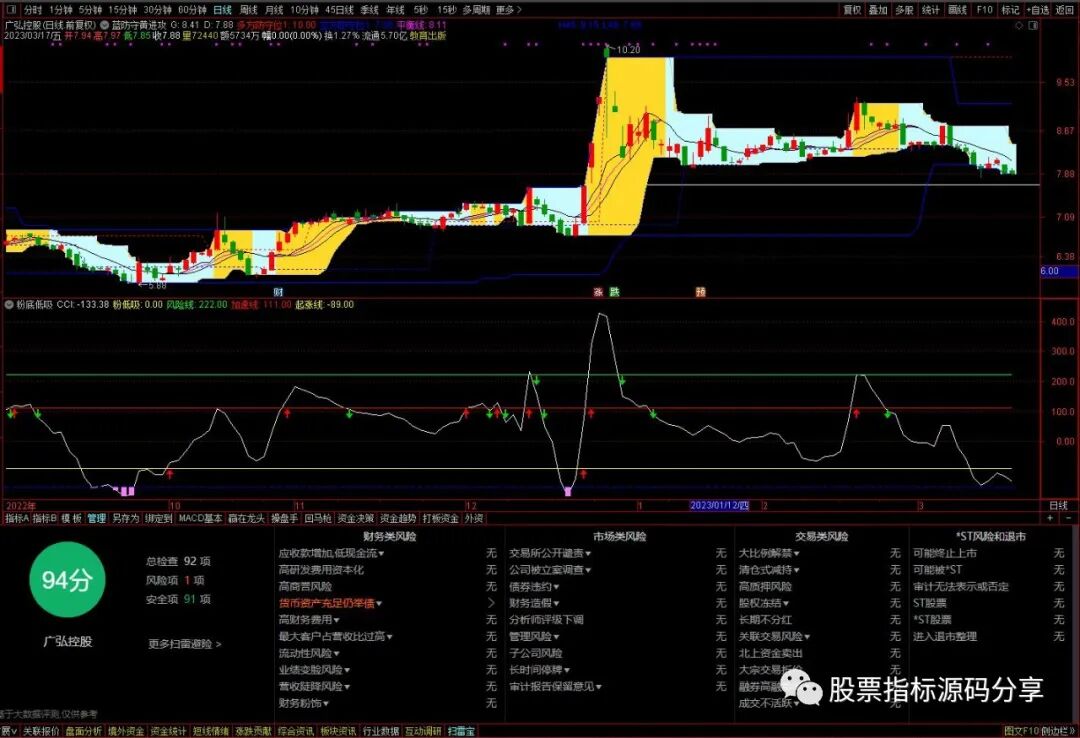Click the 返回 back button
This screenshot has height=738, width=1080.
tap(1064, 10)
